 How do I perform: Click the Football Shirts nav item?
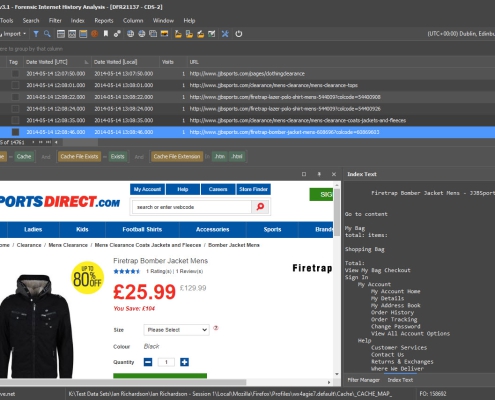[142, 229]
